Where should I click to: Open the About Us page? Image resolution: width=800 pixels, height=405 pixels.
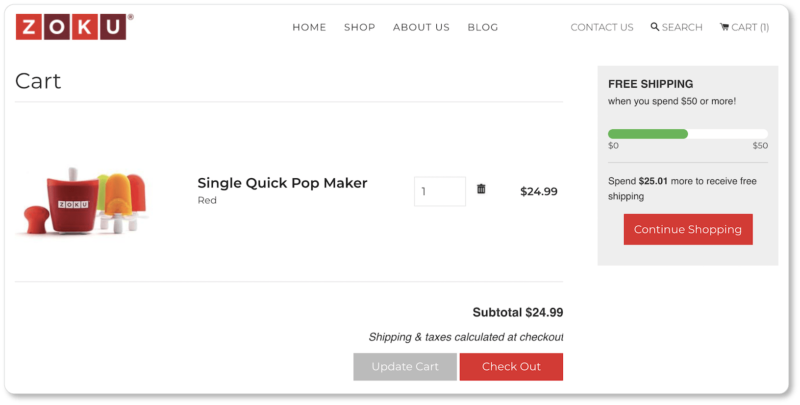click(421, 27)
